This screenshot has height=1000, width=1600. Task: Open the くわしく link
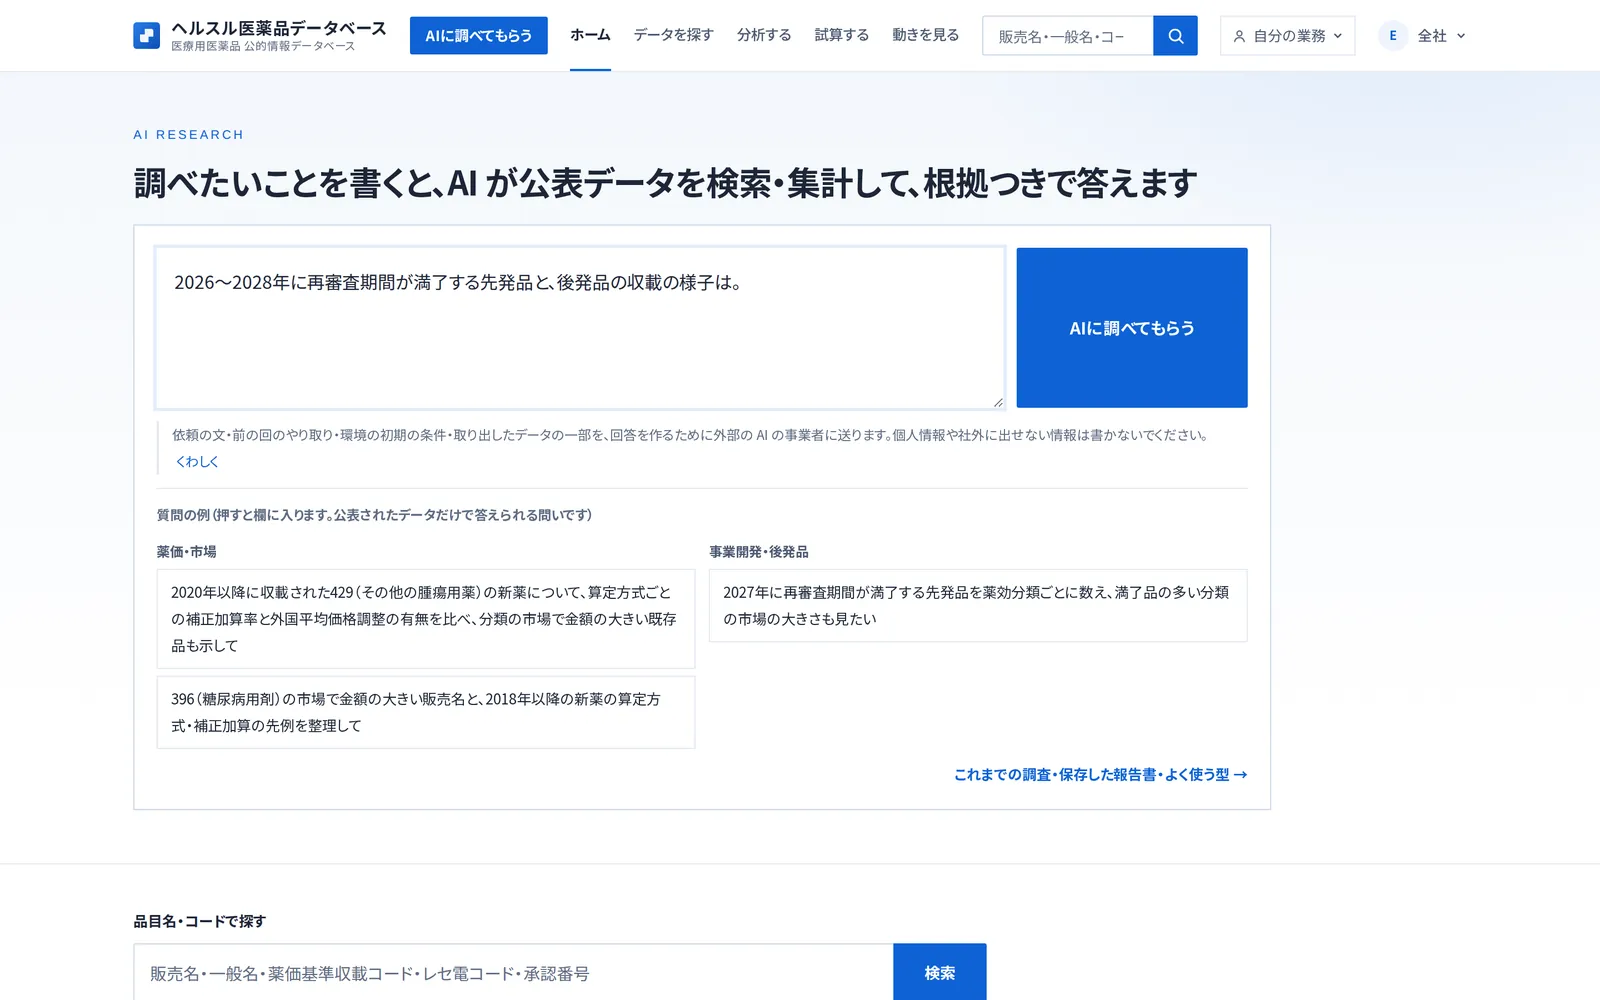pyautogui.click(x=197, y=462)
